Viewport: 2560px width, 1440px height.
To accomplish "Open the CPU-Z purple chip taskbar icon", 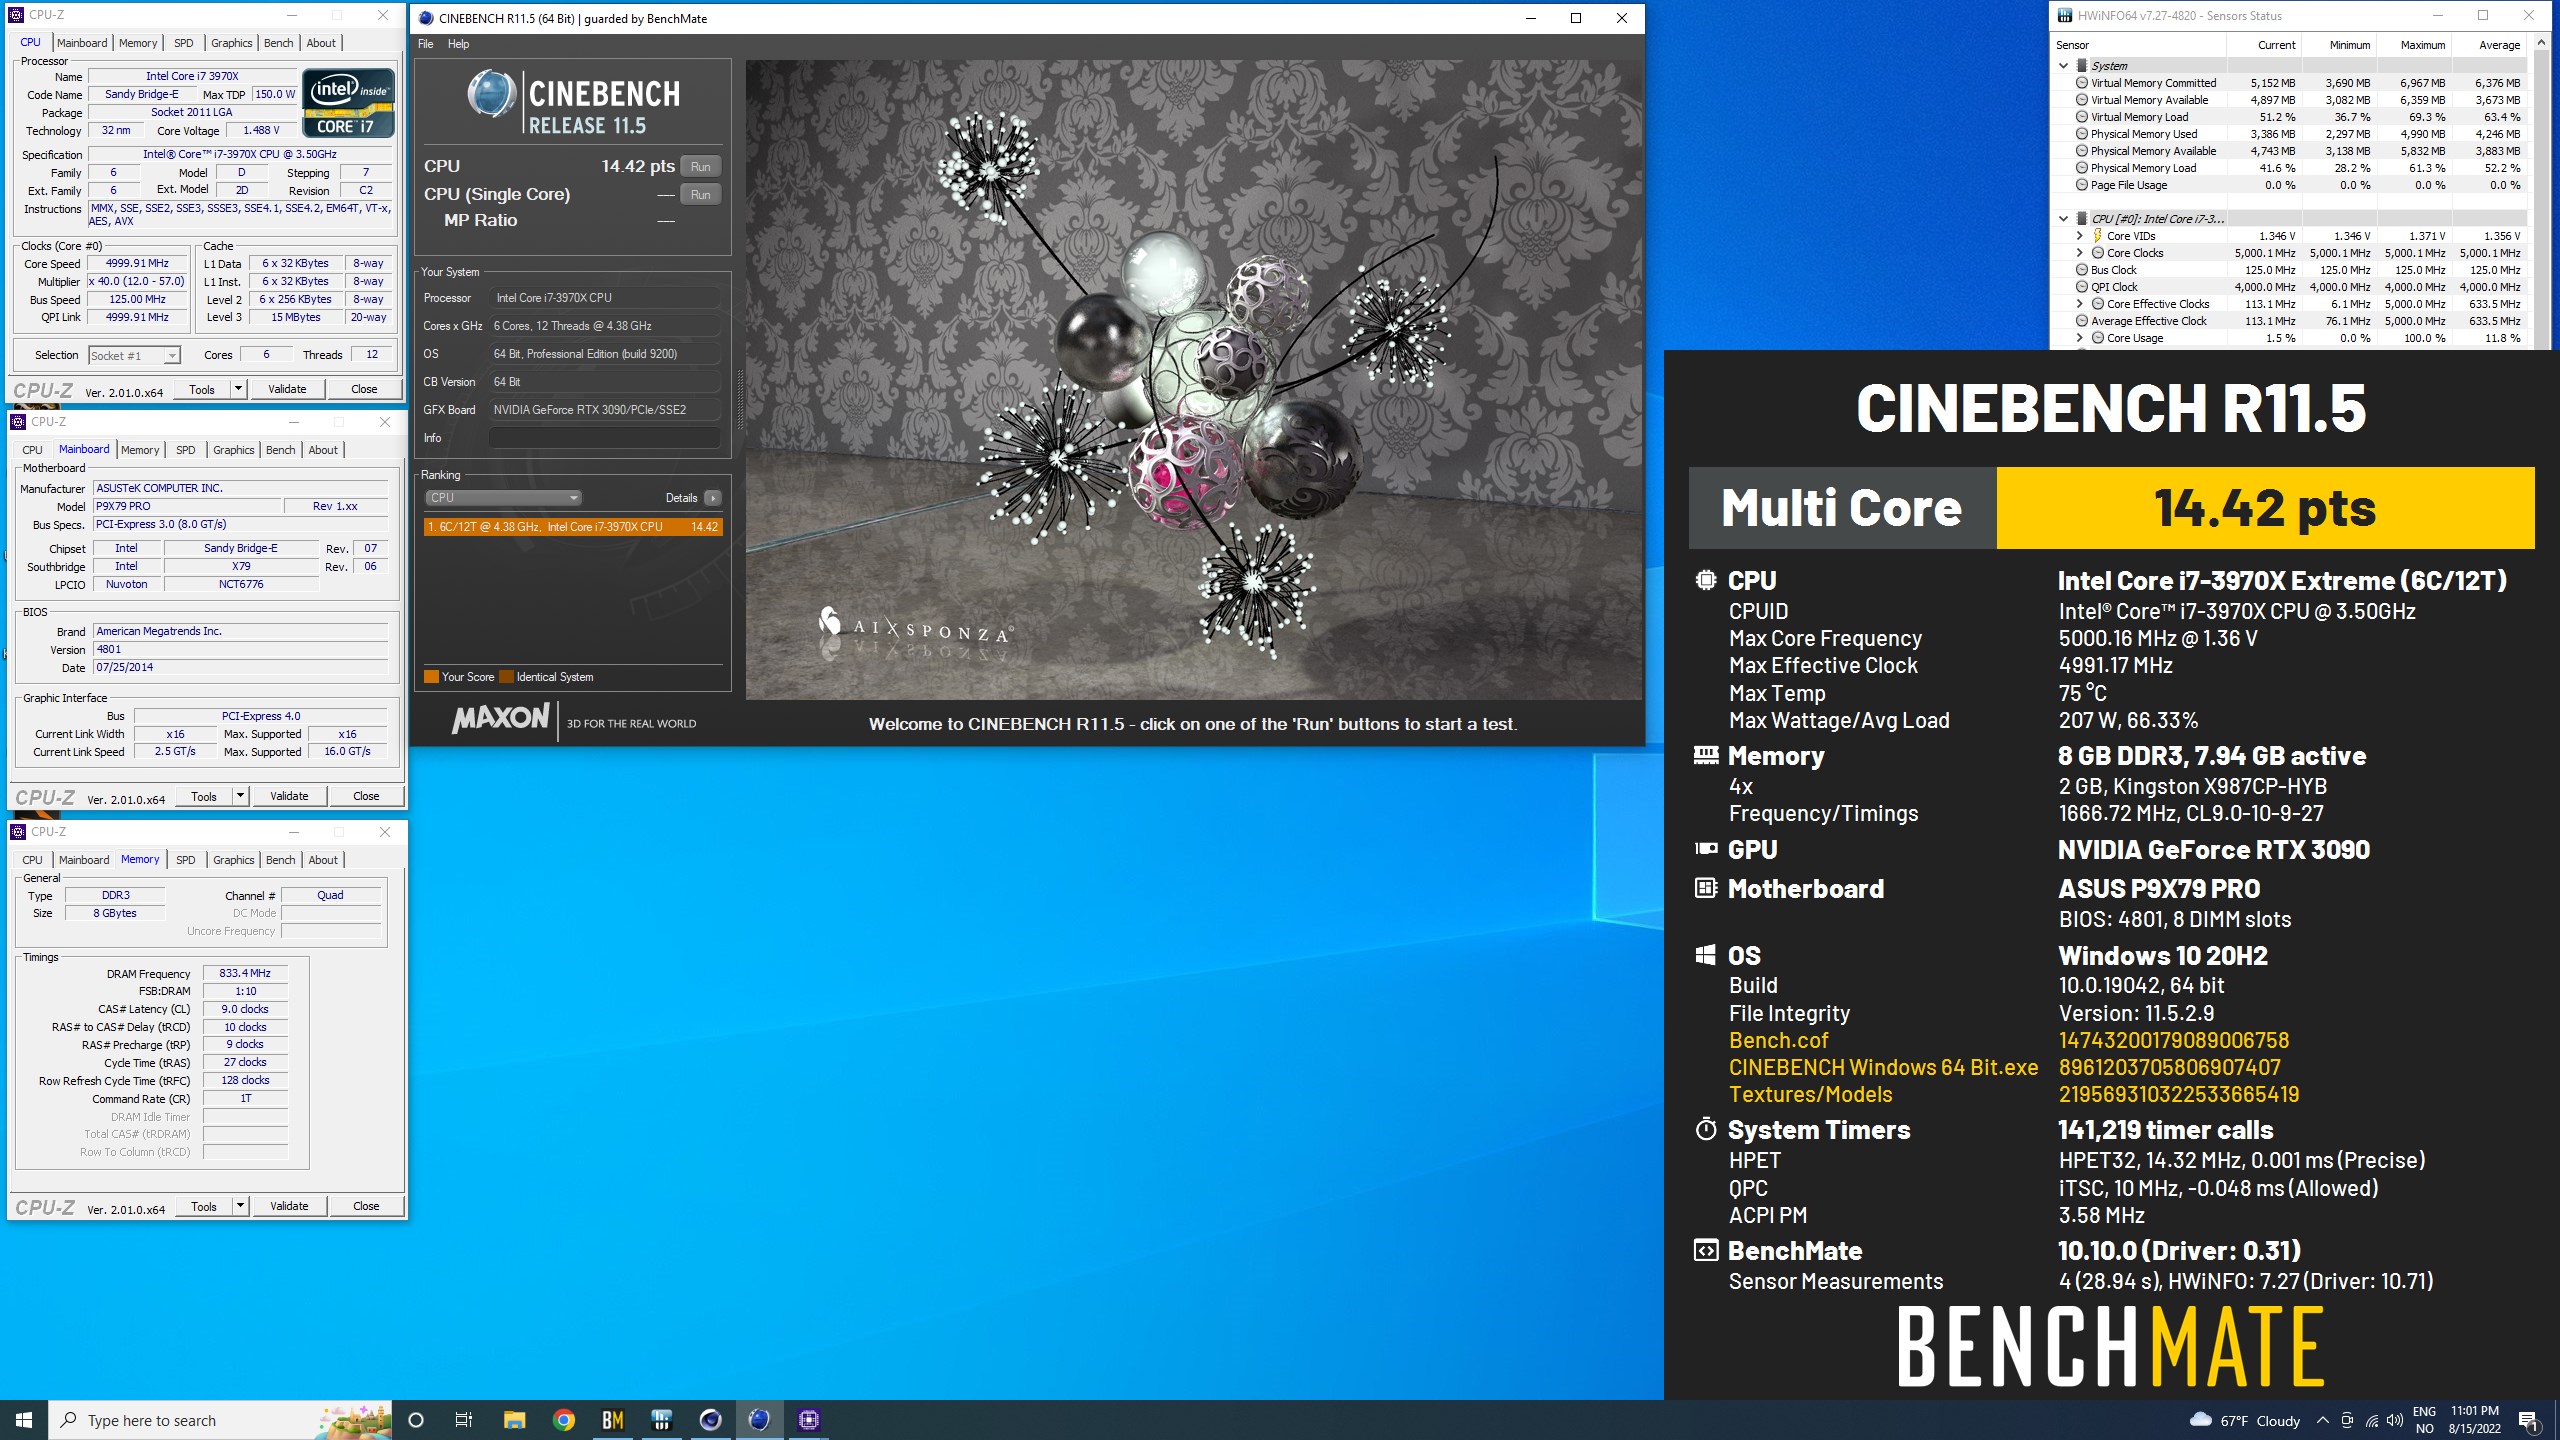I will [x=809, y=1420].
